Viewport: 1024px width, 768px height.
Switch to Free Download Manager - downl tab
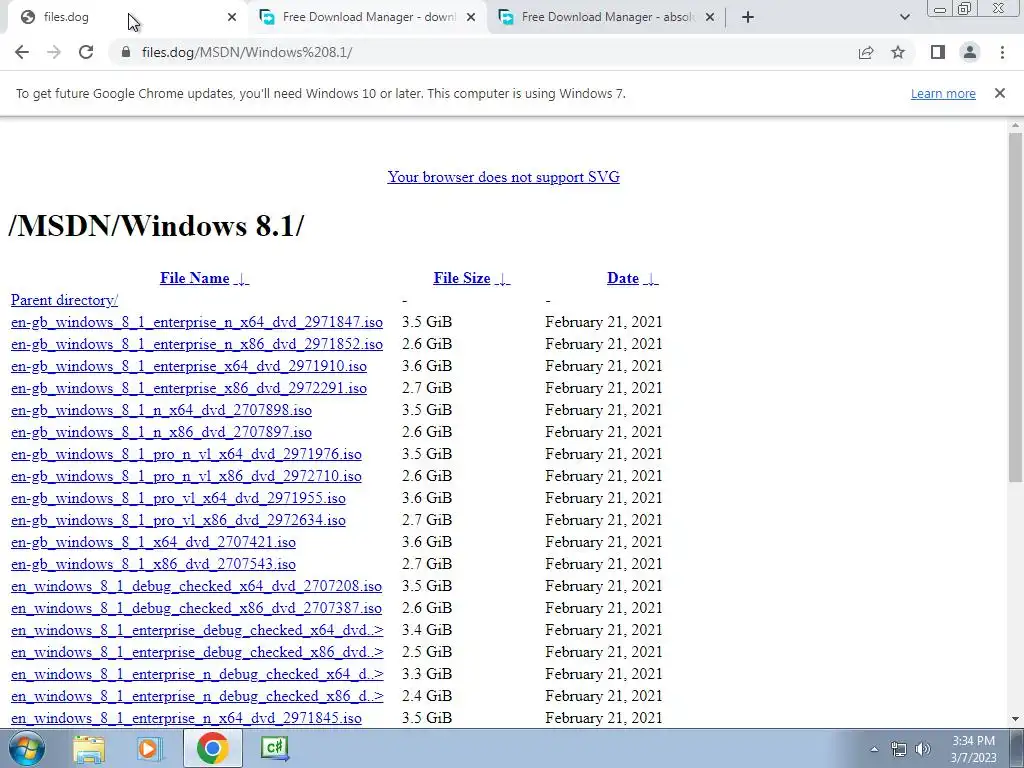(368, 17)
